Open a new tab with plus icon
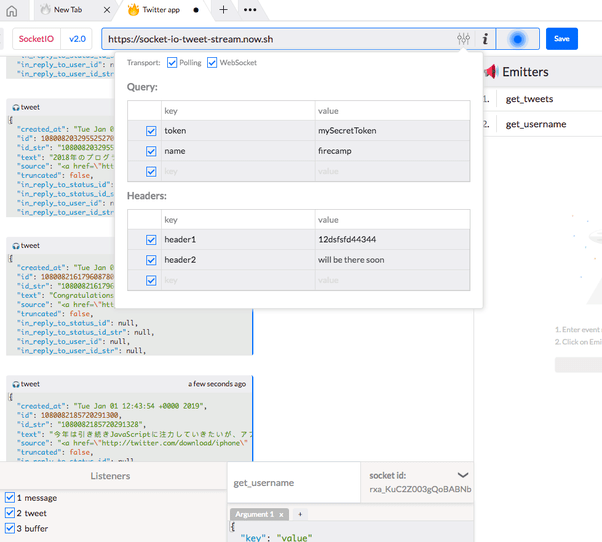The width and height of the screenshot is (602, 542). coord(223,10)
